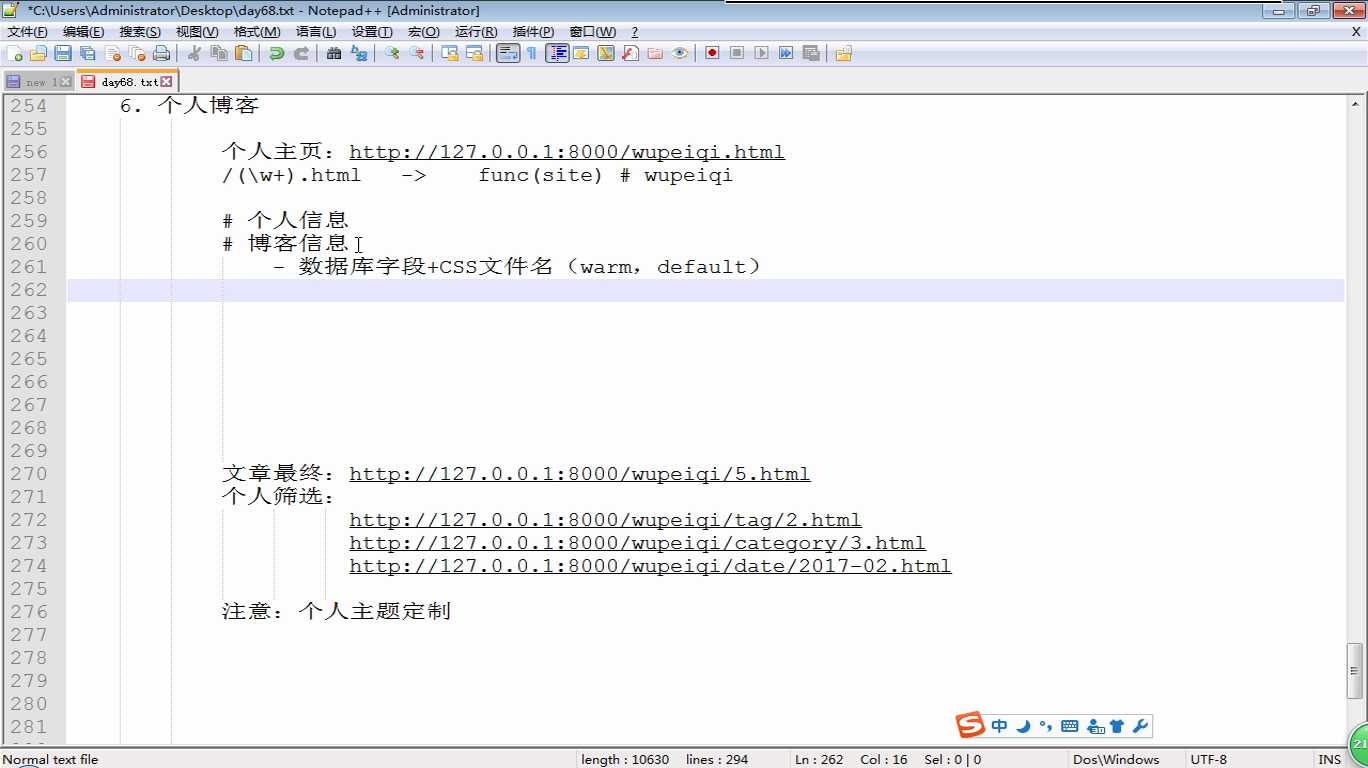
Task: Click the Print toolbar icon
Action: click(x=161, y=54)
